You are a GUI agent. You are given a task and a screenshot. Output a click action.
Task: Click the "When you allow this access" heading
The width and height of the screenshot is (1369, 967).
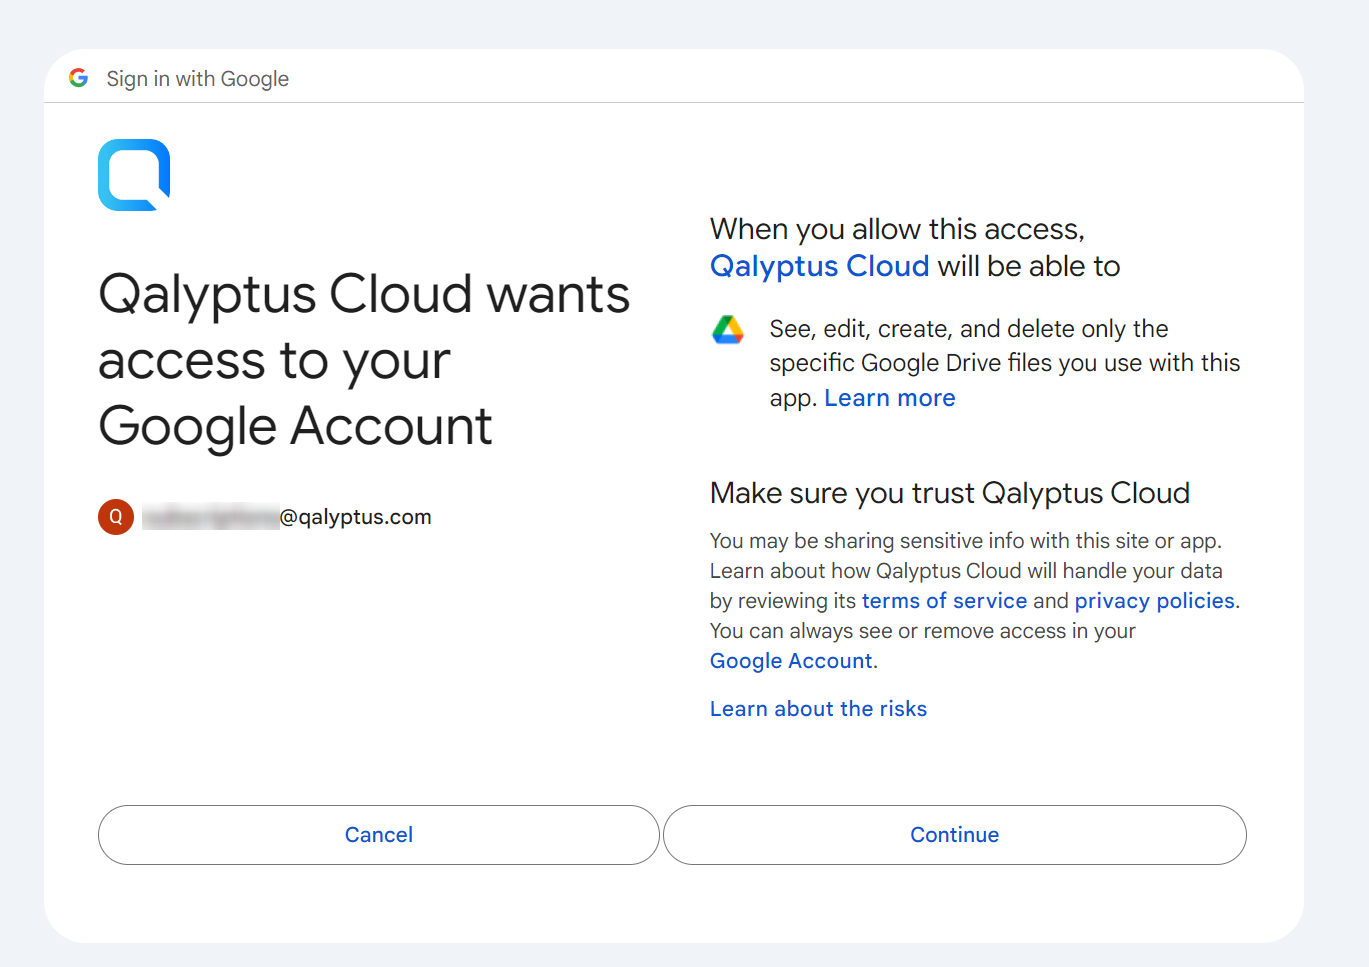click(x=897, y=228)
